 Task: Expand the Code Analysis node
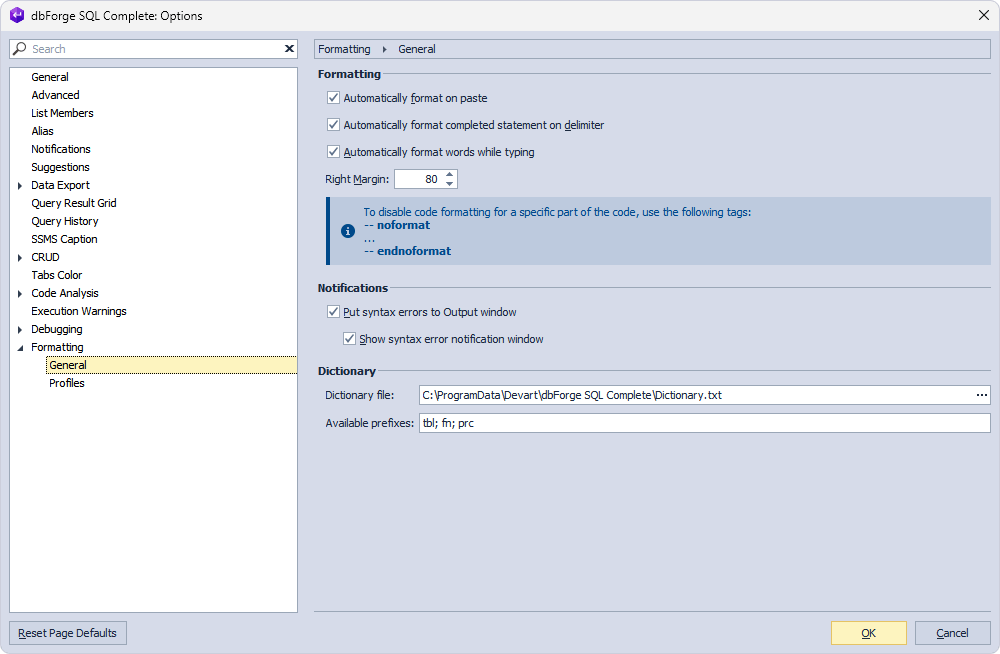click(x=20, y=294)
